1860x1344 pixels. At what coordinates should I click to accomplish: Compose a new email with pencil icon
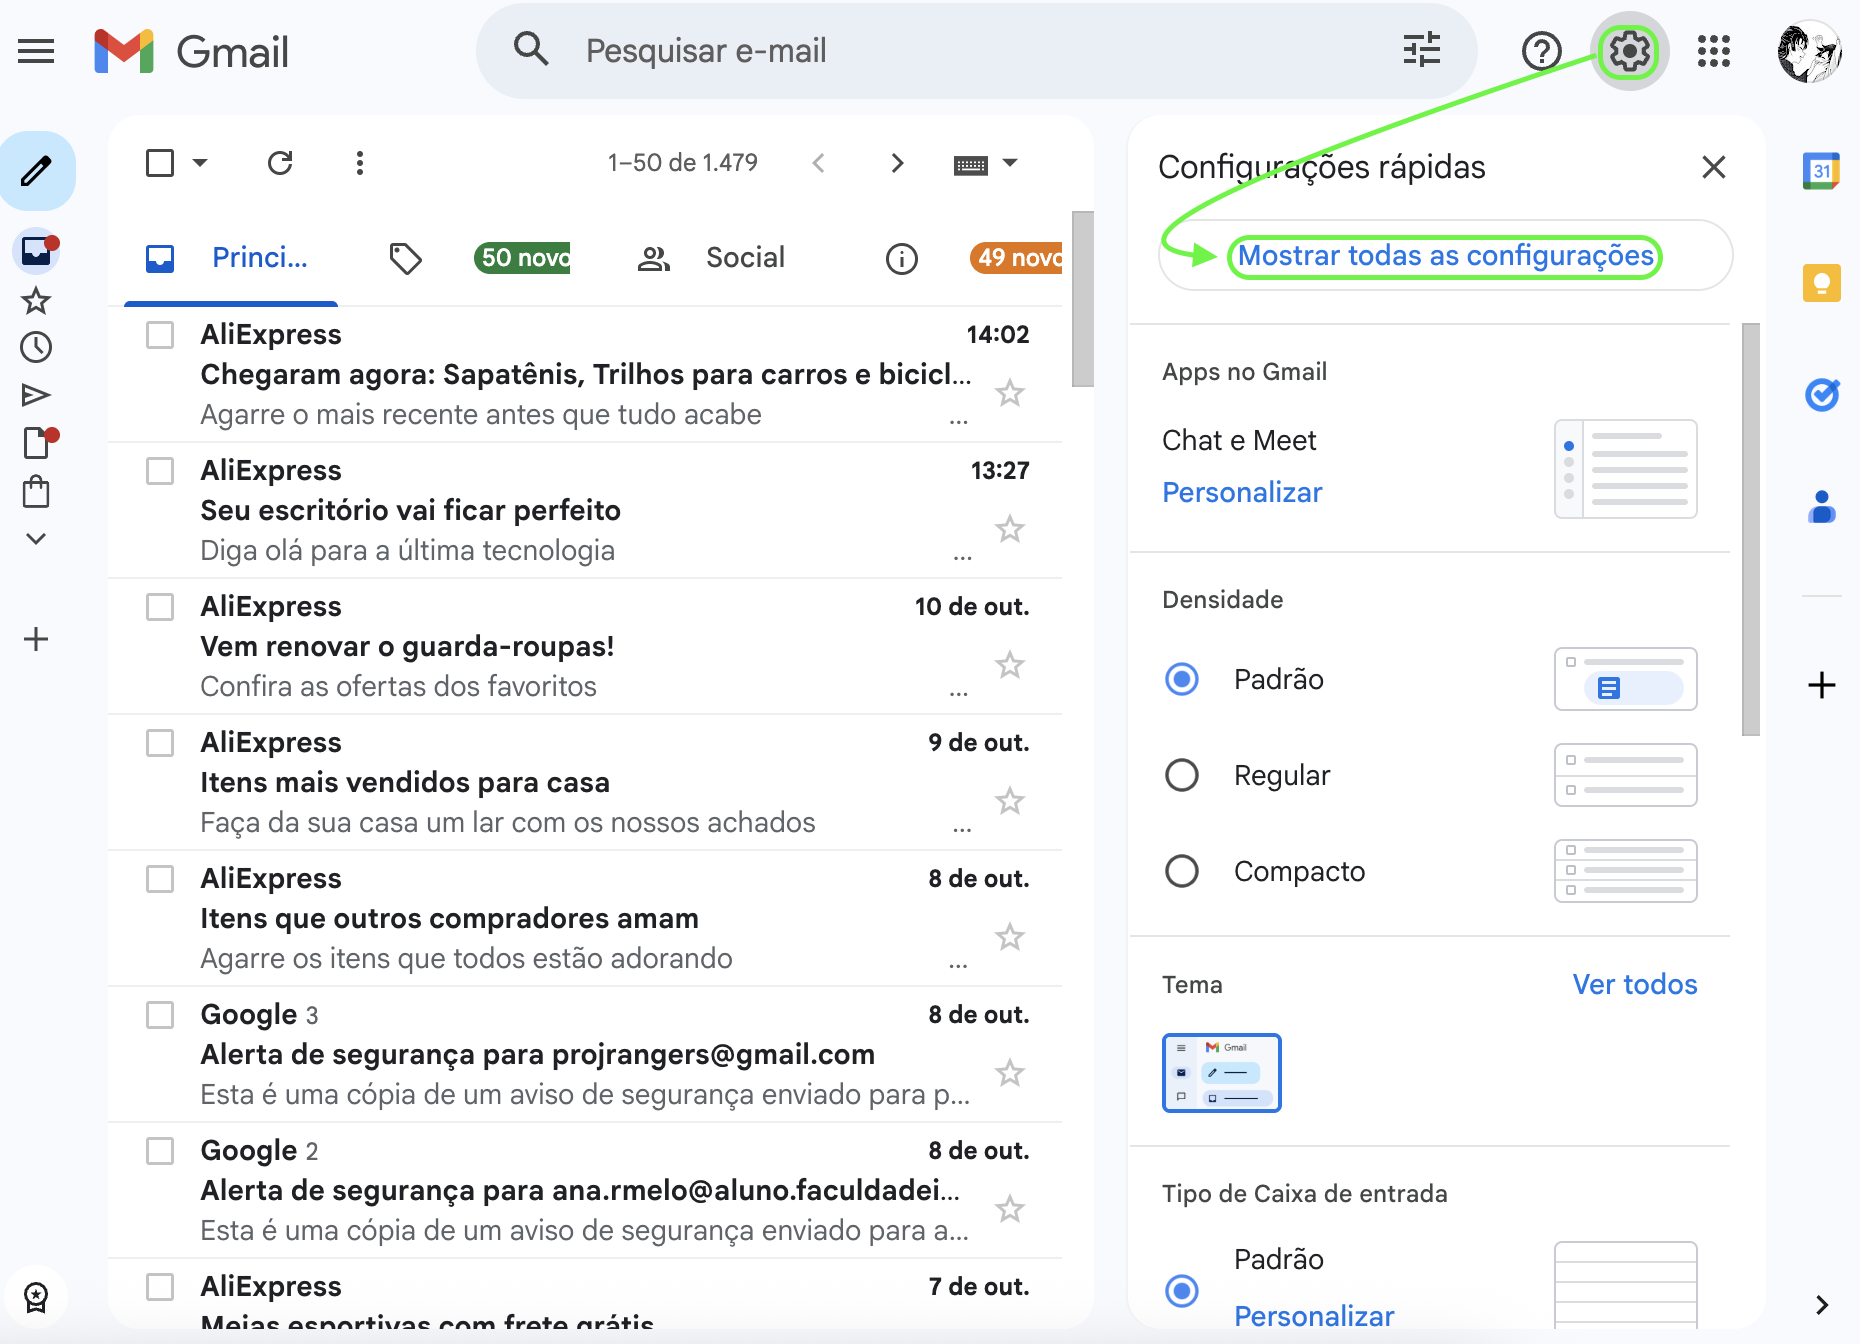pos(37,171)
